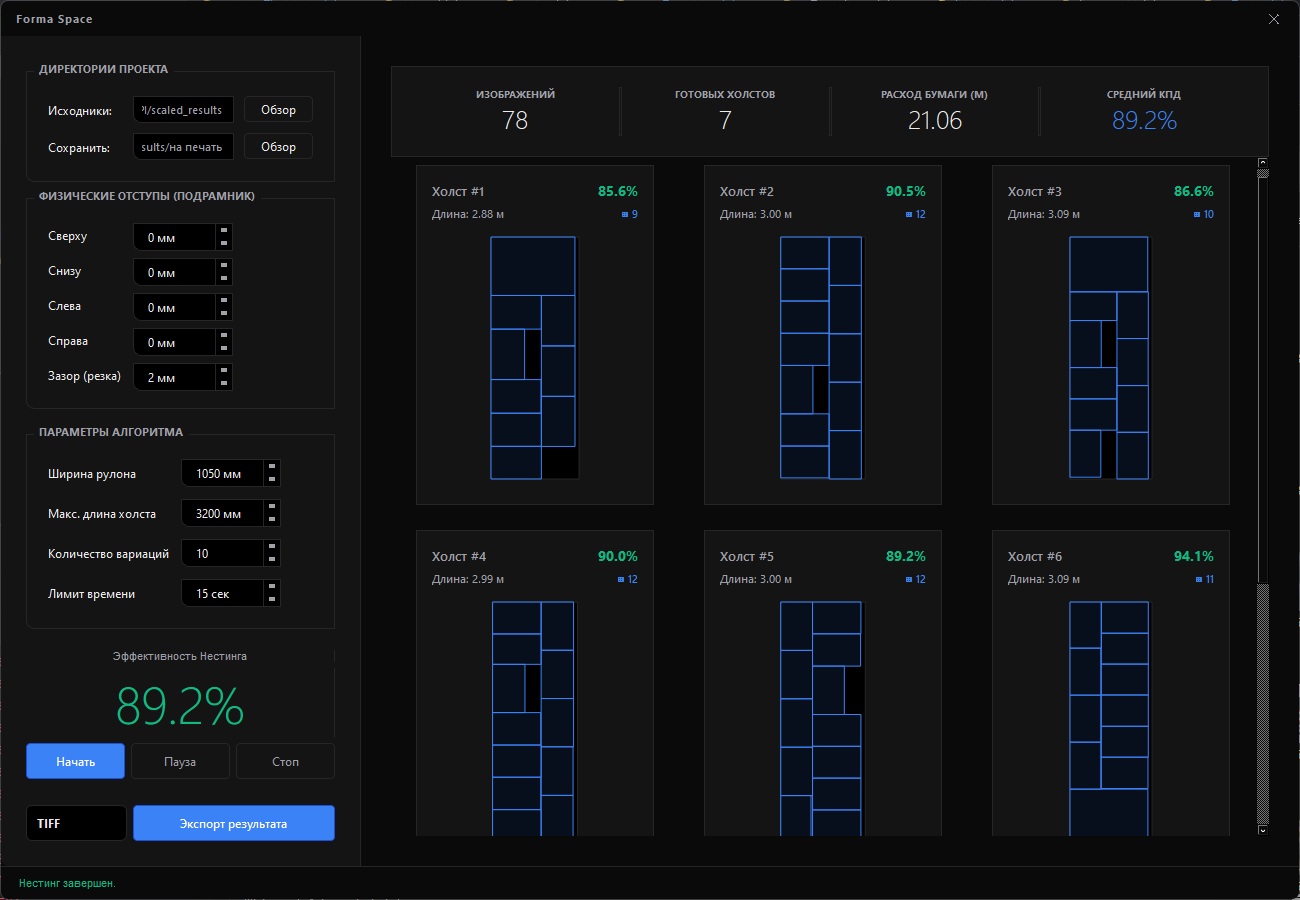
Task: Select the Холст #5 layout preview
Action: [822, 718]
